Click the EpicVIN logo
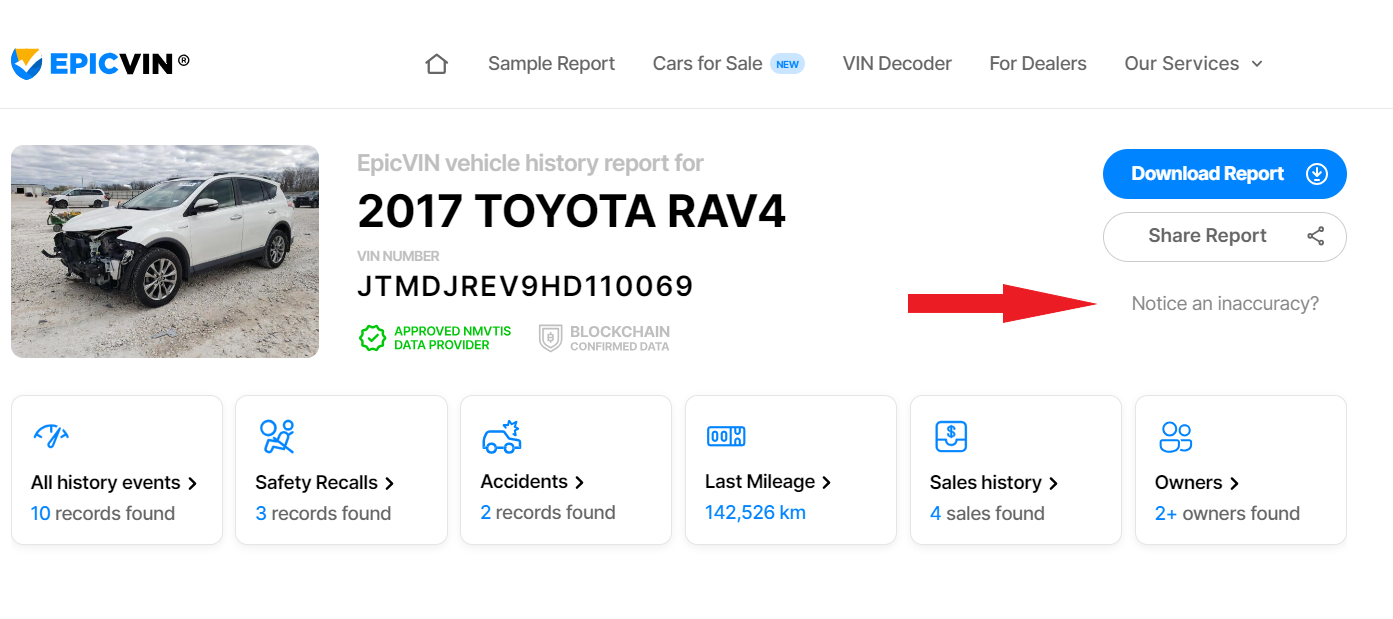Image resolution: width=1393 pixels, height=619 pixels. (x=100, y=64)
